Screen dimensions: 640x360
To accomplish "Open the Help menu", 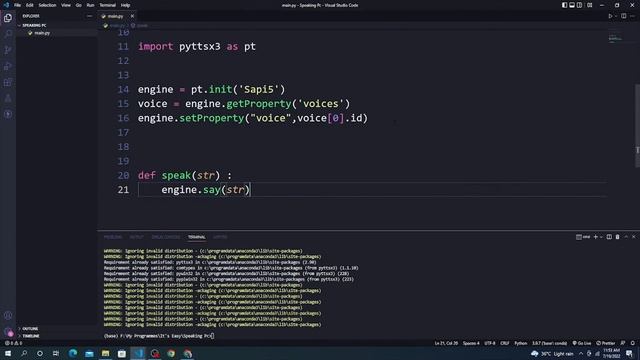I will 125,5.
